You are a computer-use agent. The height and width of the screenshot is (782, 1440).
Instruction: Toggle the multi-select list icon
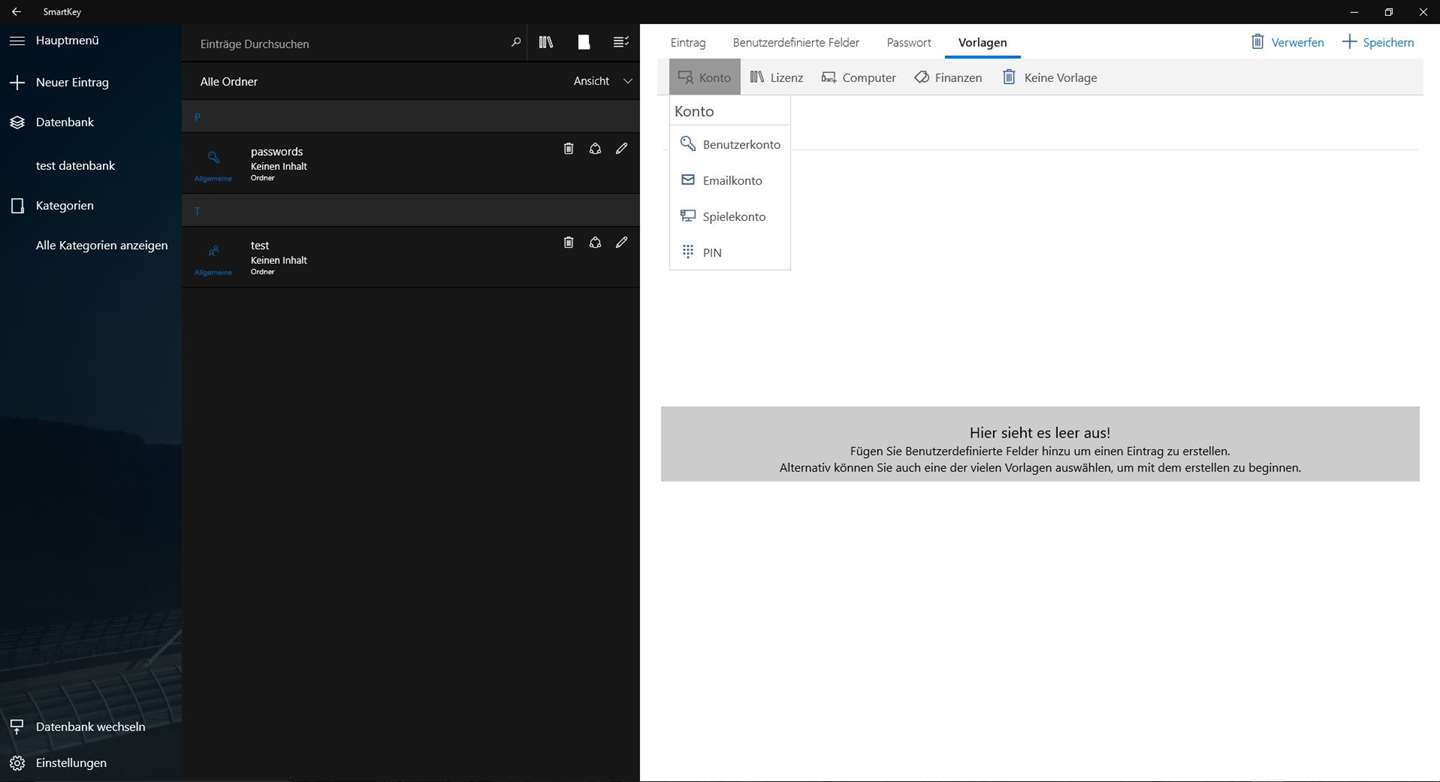pyautogui.click(x=621, y=42)
